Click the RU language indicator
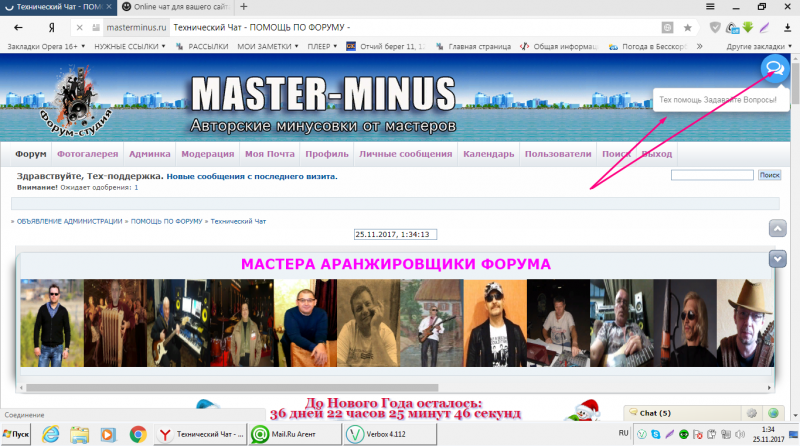 tap(623, 433)
